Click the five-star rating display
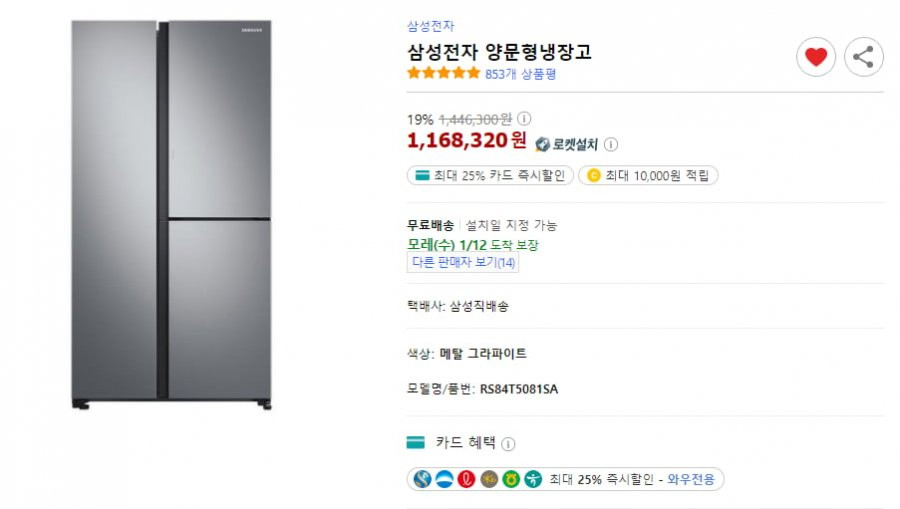Viewport: 900px width, 509px height. [443, 73]
